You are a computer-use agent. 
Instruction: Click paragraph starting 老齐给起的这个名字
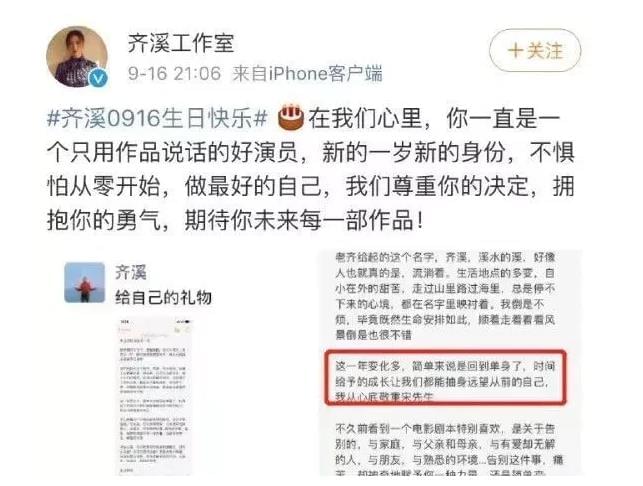tap(445, 296)
